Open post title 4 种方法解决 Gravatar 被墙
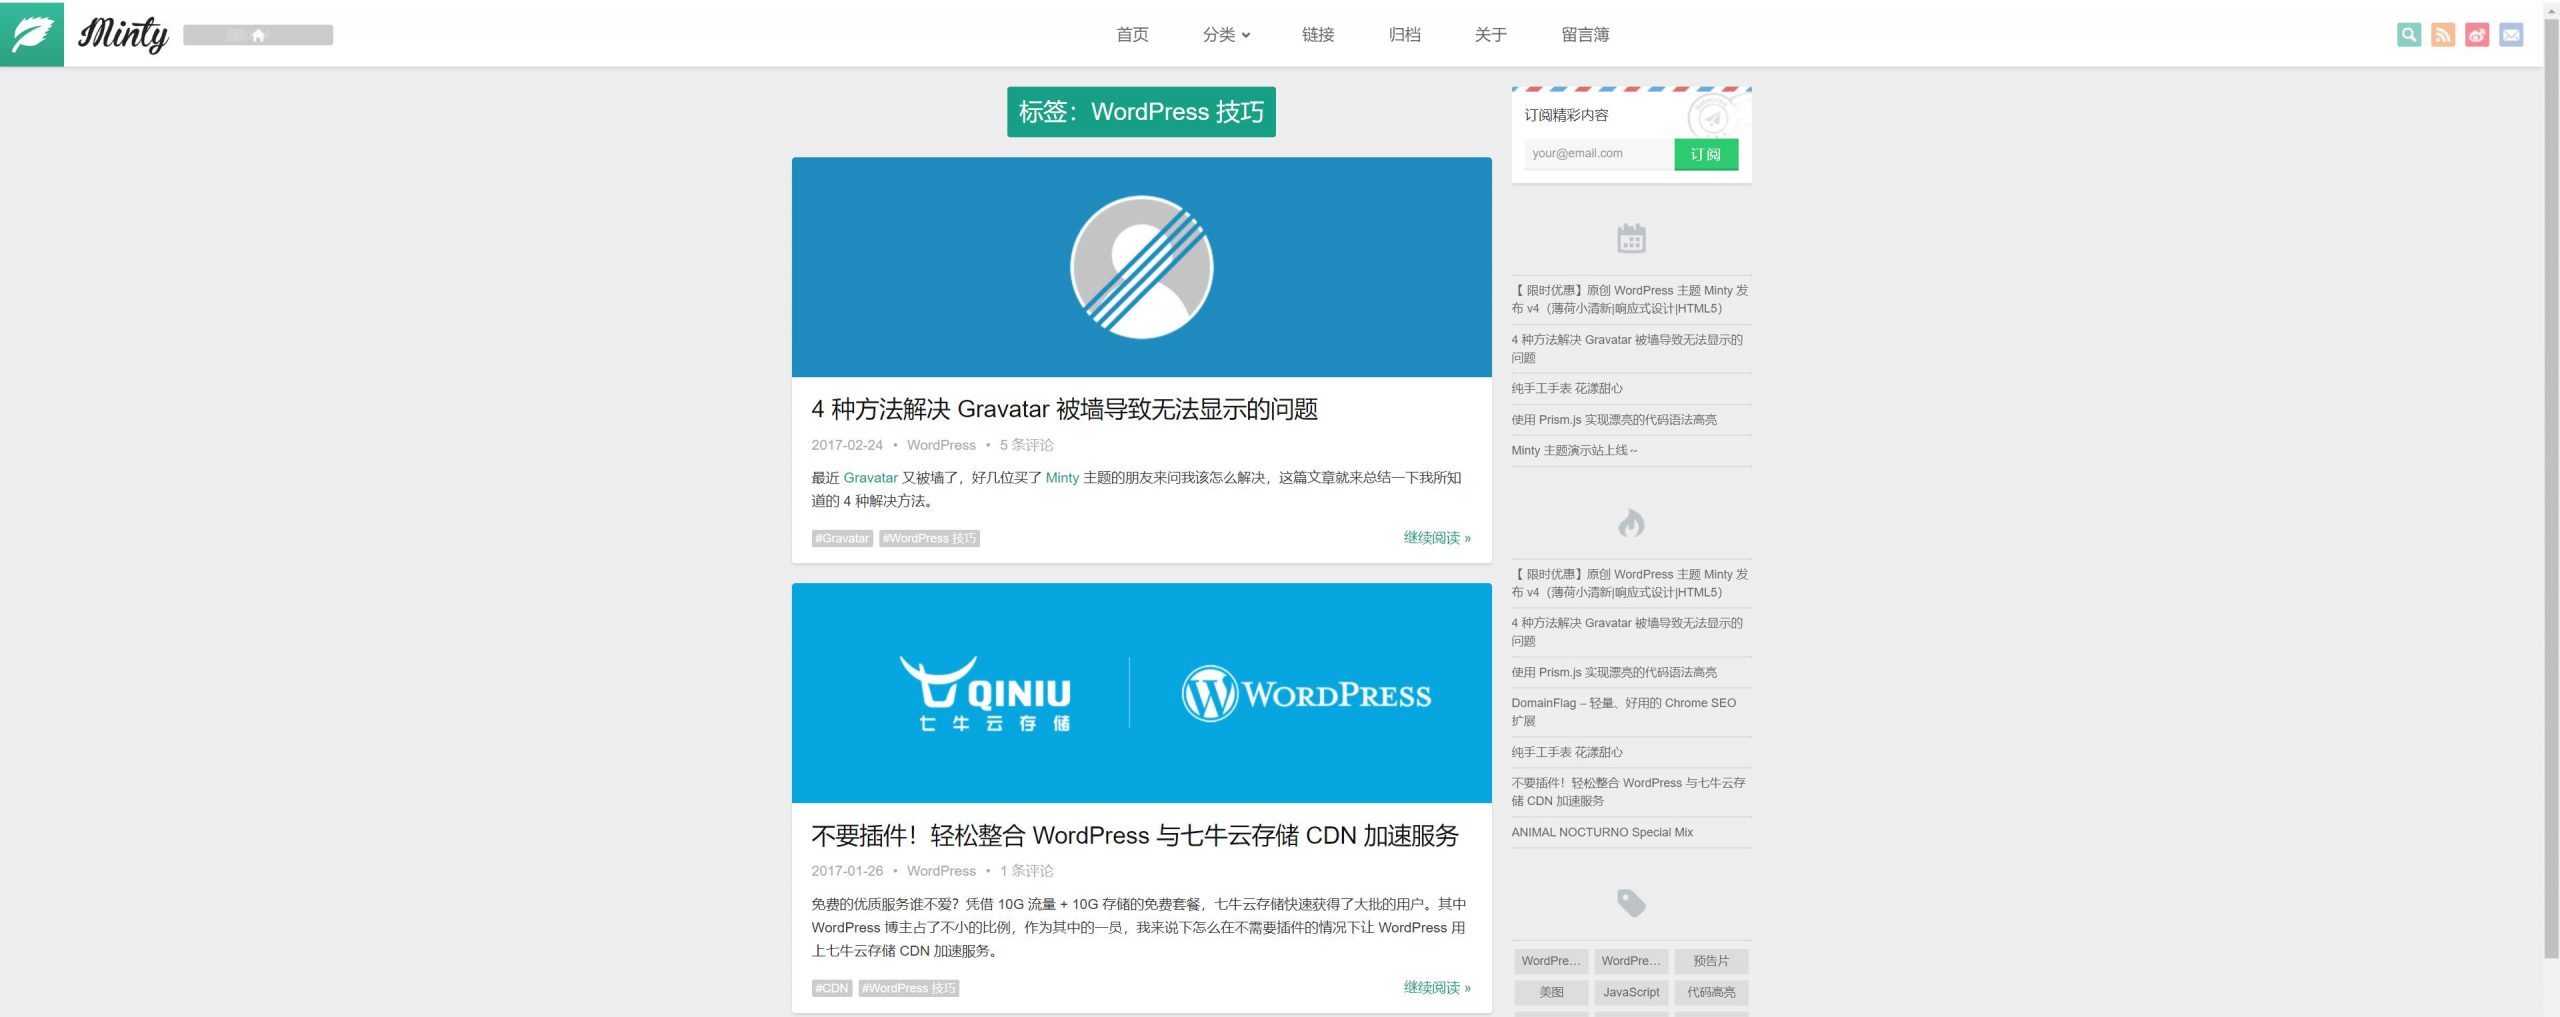The image size is (2560, 1017). 1064,409
